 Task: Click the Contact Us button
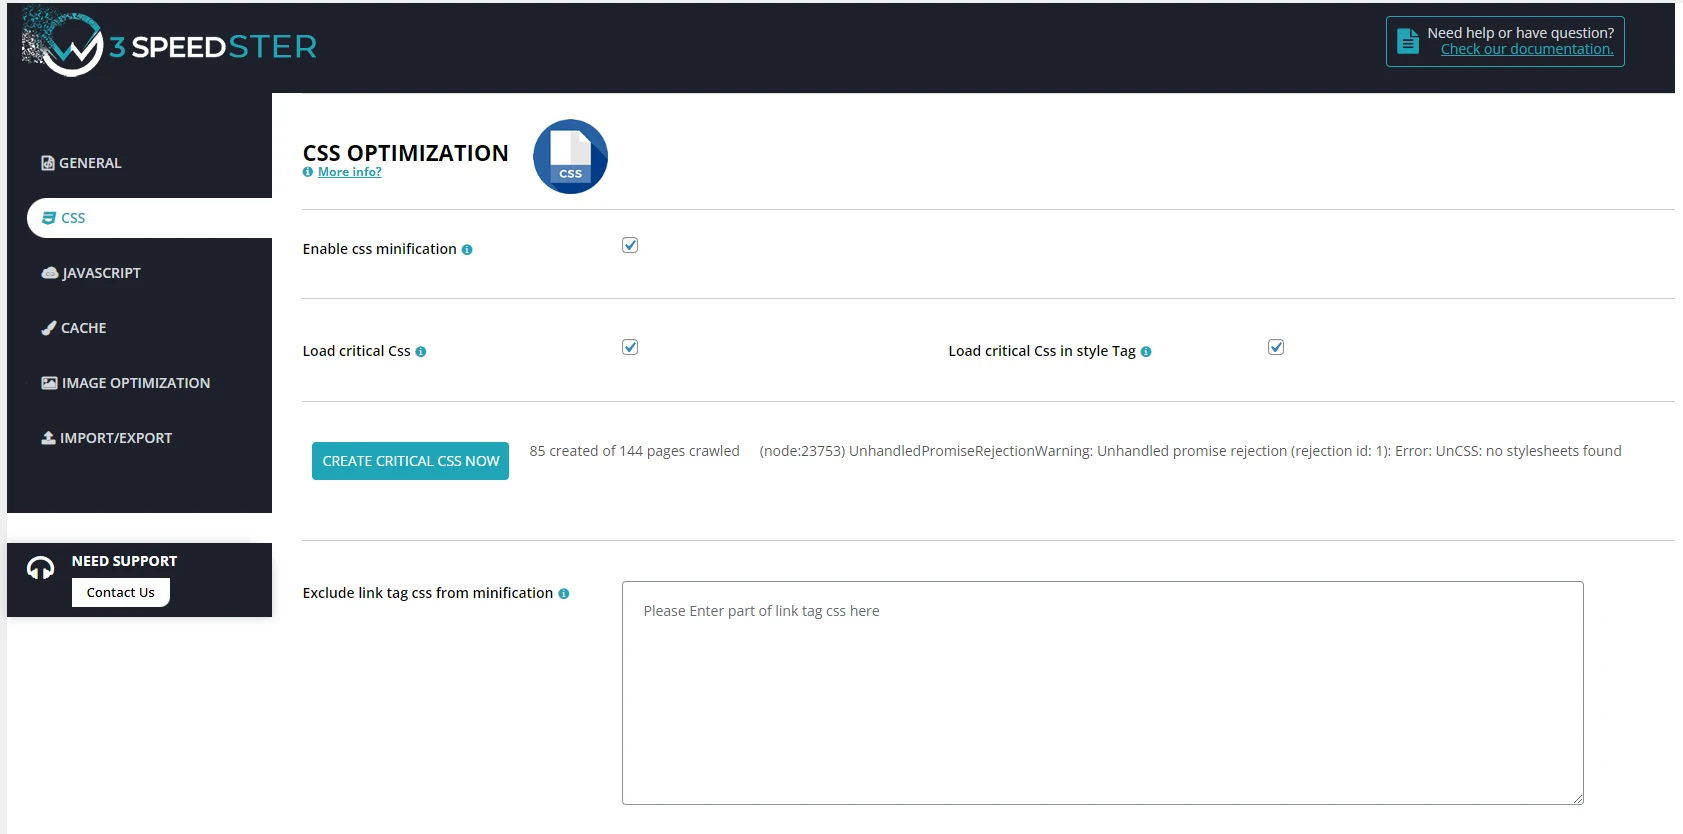click(x=120, y=592)
